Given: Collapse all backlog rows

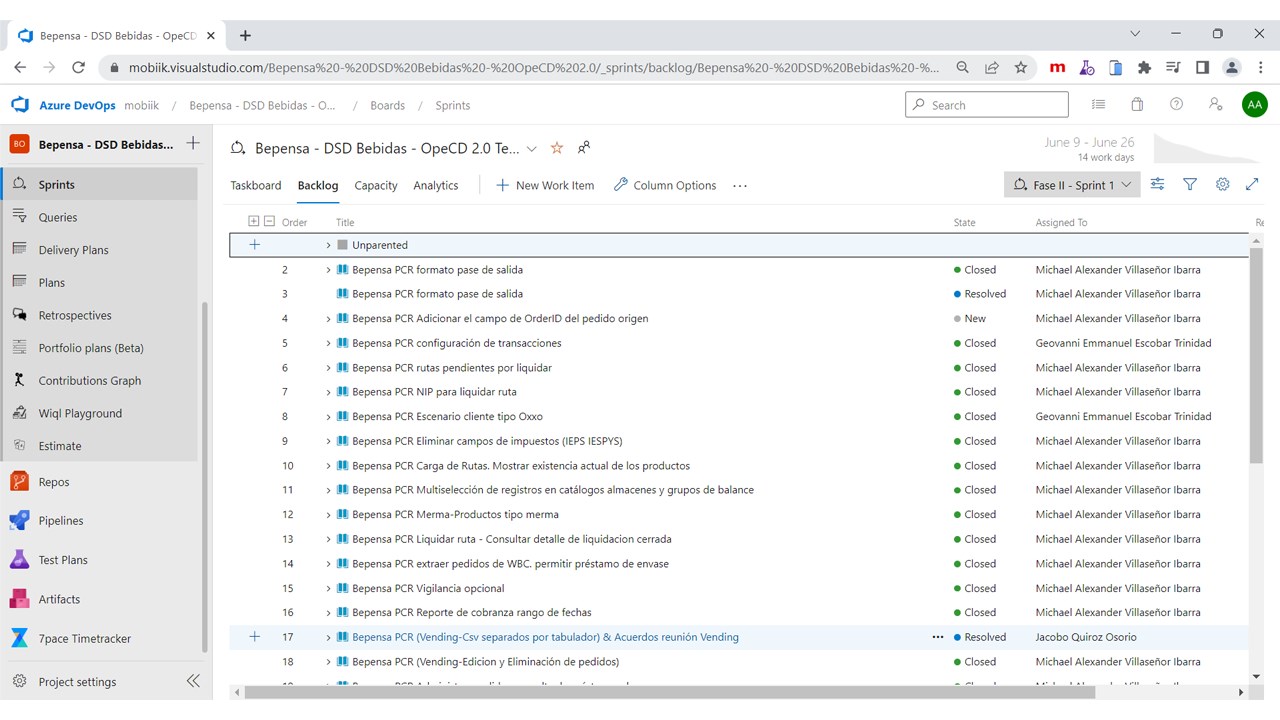Looking at the screenshot, I should click(x=269, y=222).
